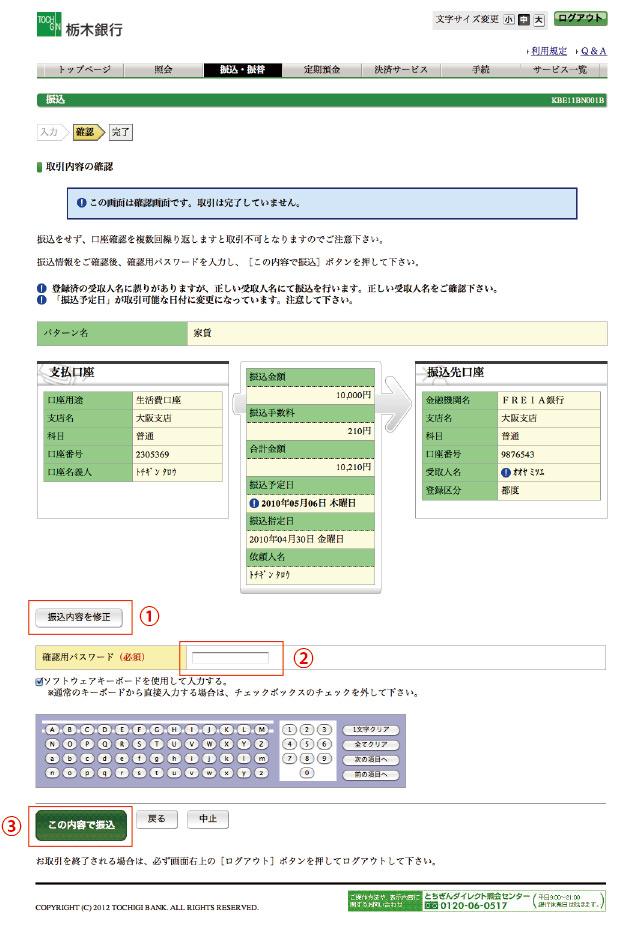Click info icon beside 2010年05月06日 date
This screenshot has height=946, width=638.
(x=254, y=503)
